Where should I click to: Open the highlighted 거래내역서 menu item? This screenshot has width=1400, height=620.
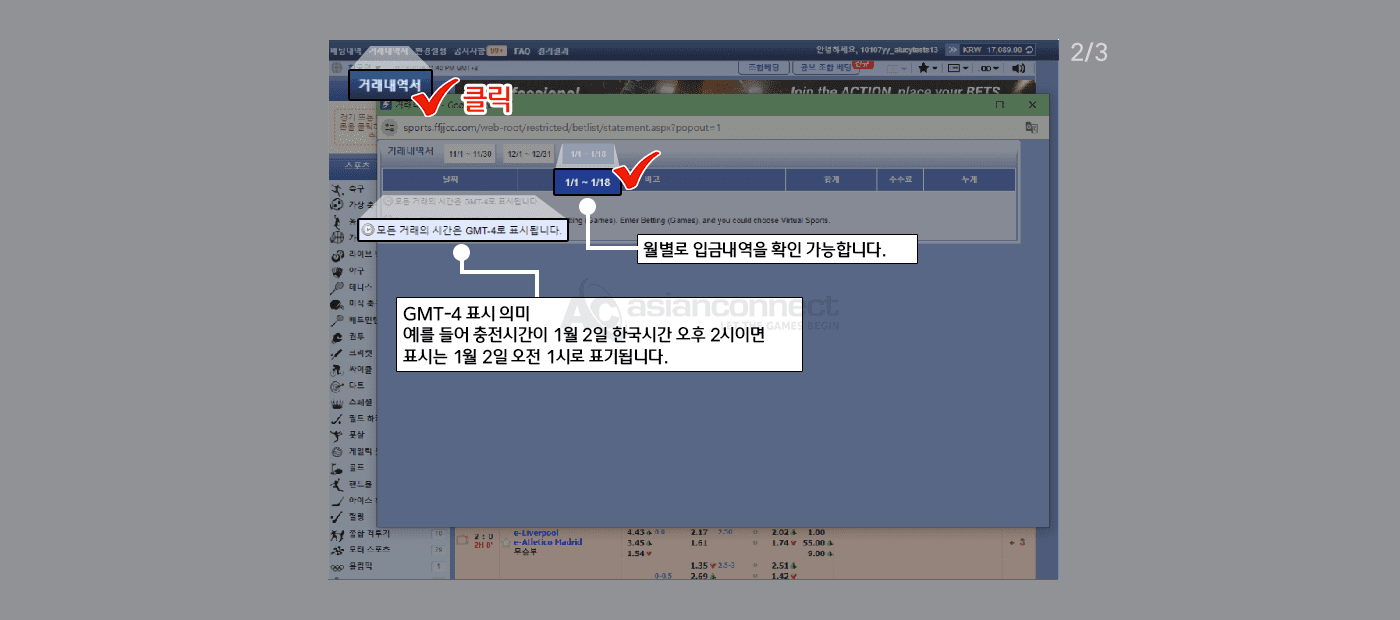(390, 85)
